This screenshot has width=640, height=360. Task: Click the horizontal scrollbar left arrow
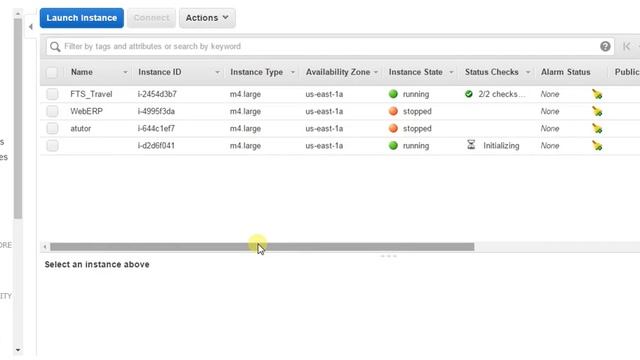pos(45,247)
